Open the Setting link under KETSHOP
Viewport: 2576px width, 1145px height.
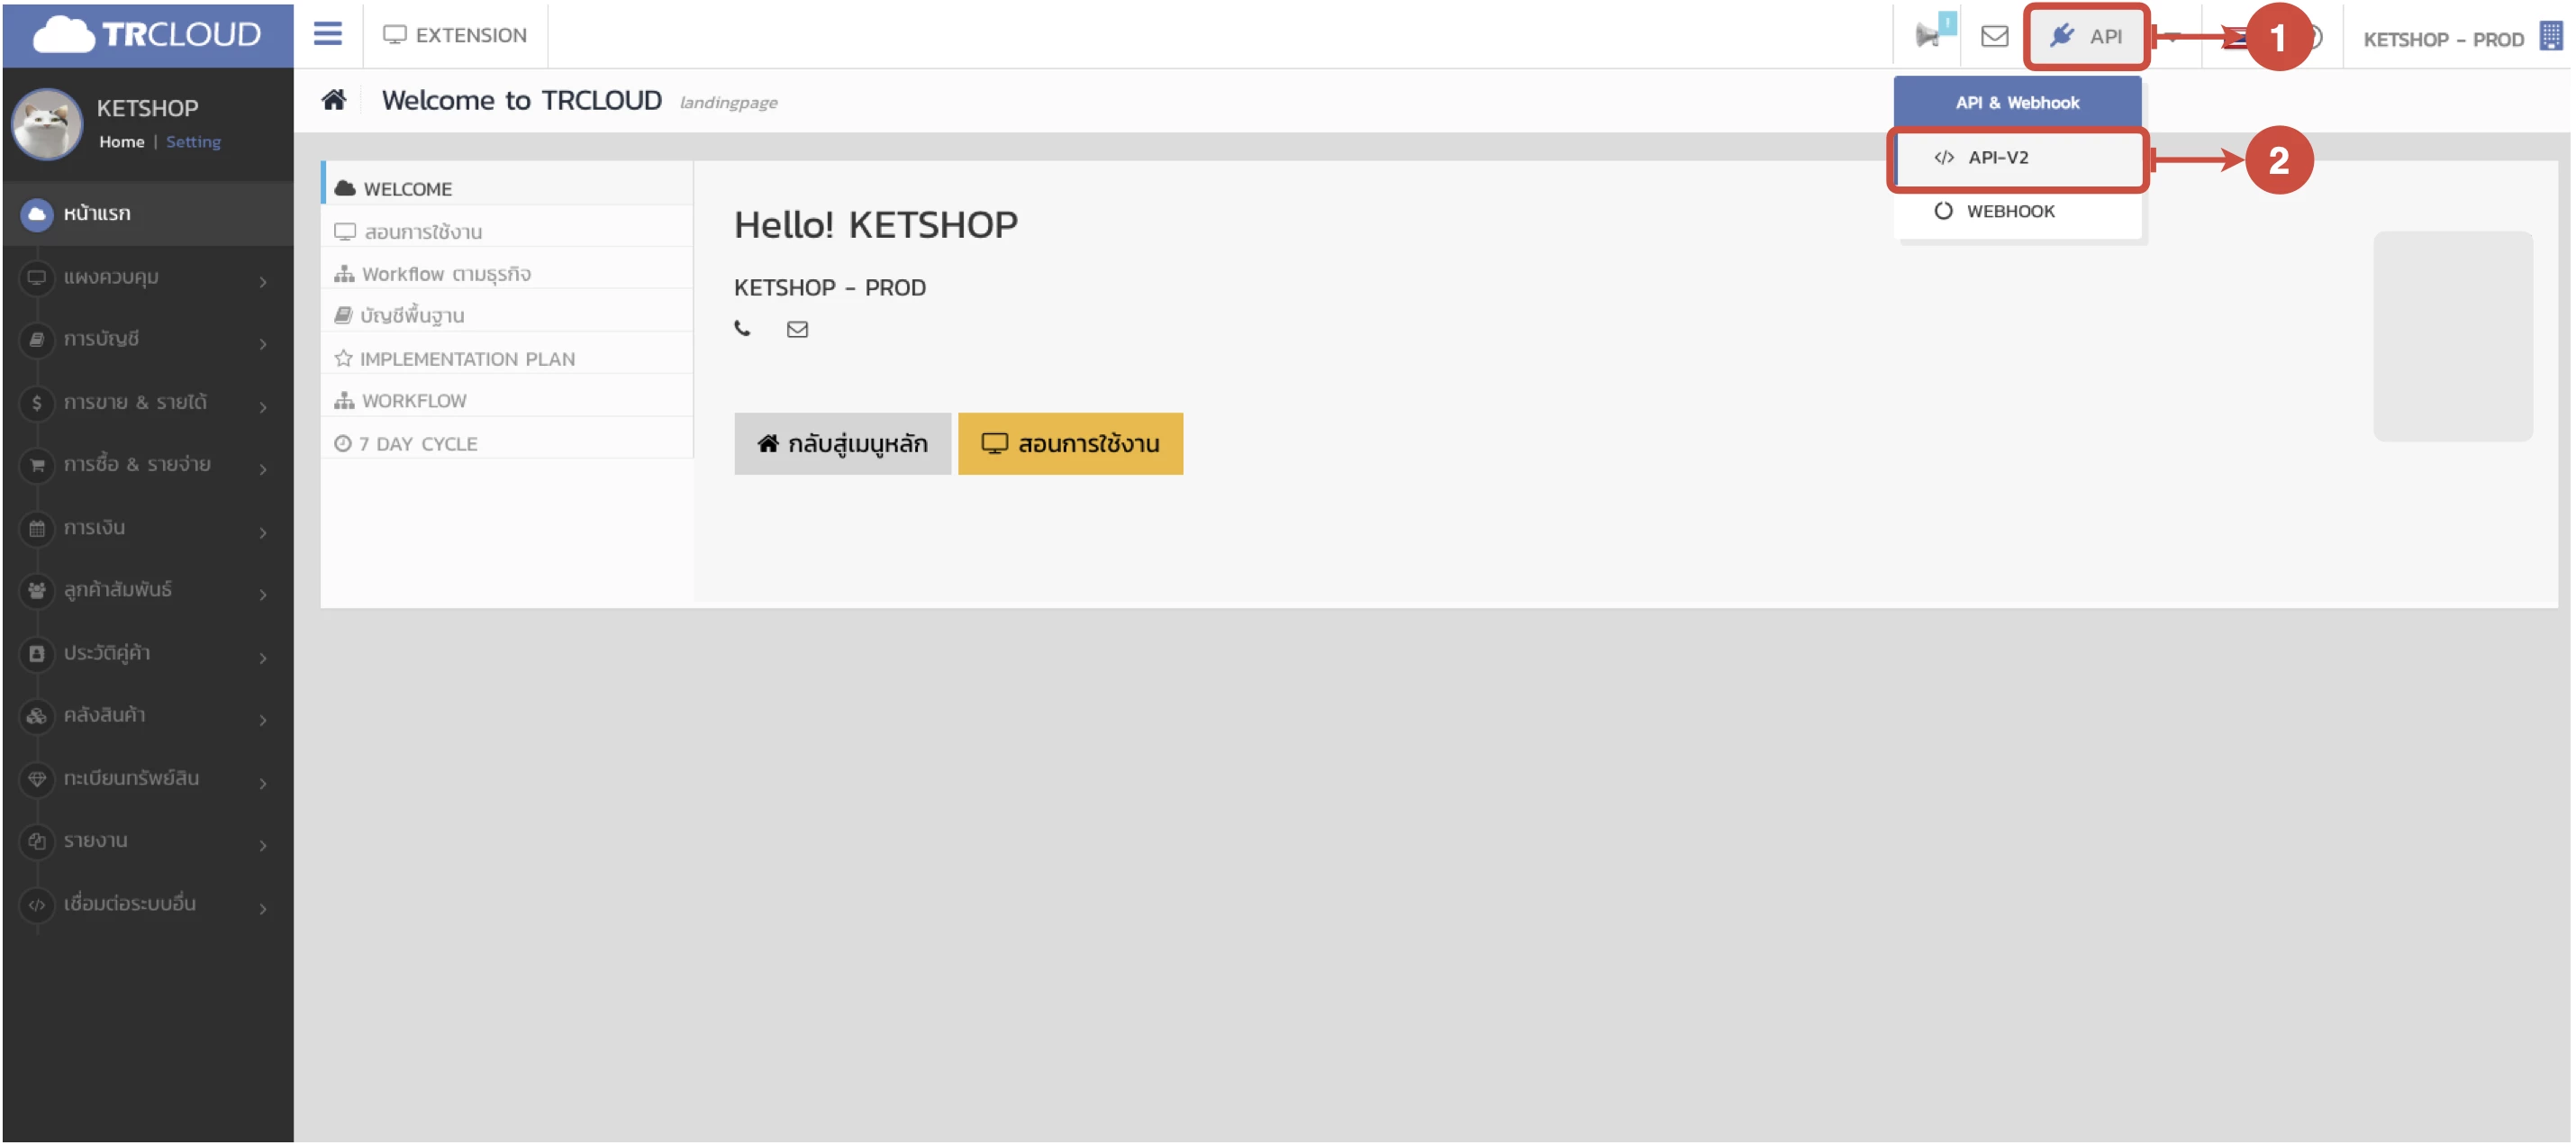193,142
